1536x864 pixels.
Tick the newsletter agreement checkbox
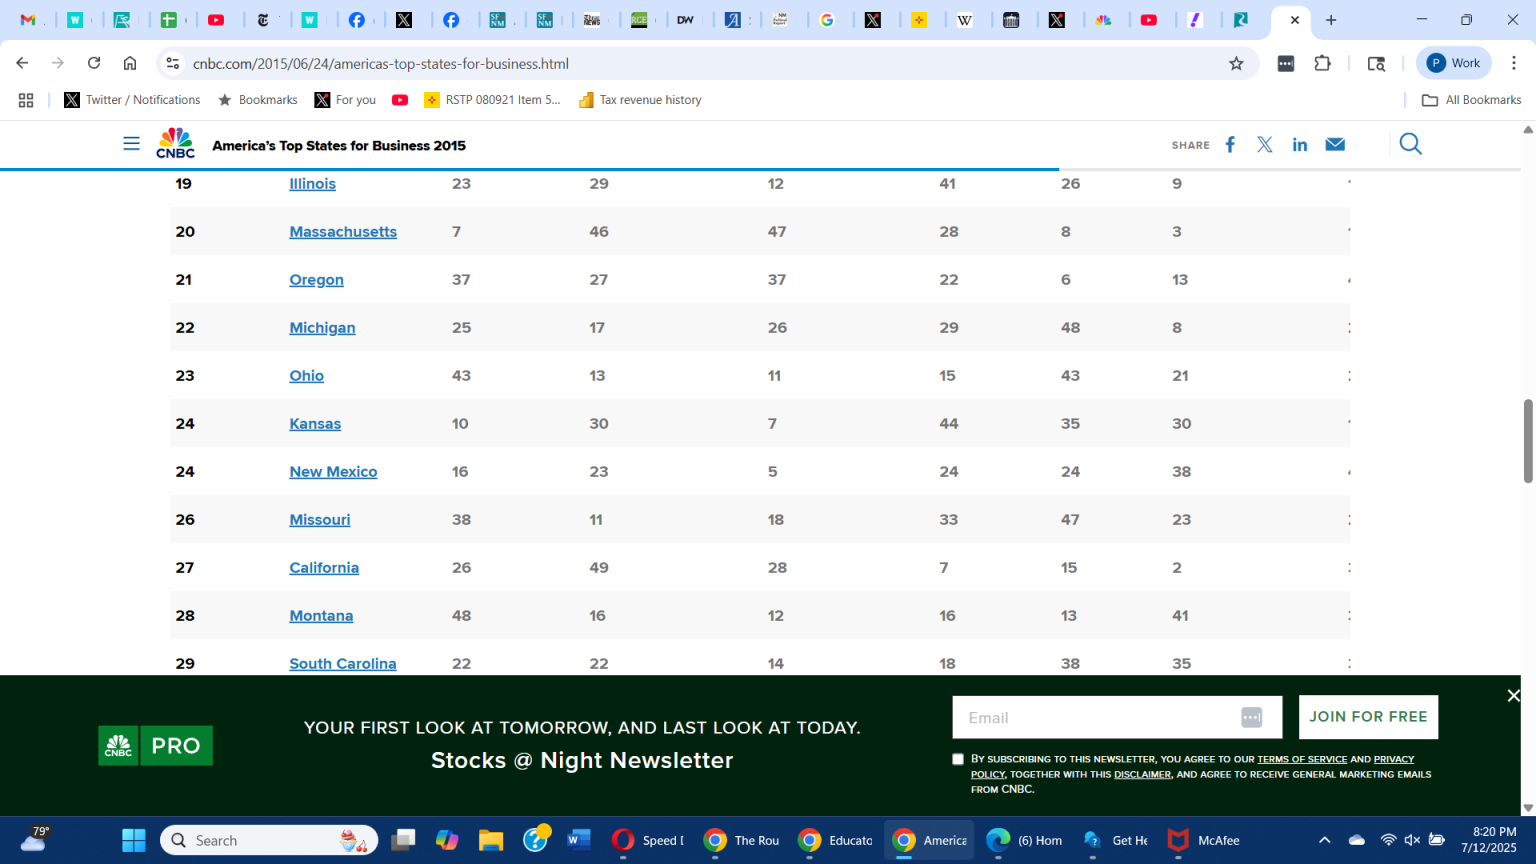pyautogui.click(x=958, y=759)
